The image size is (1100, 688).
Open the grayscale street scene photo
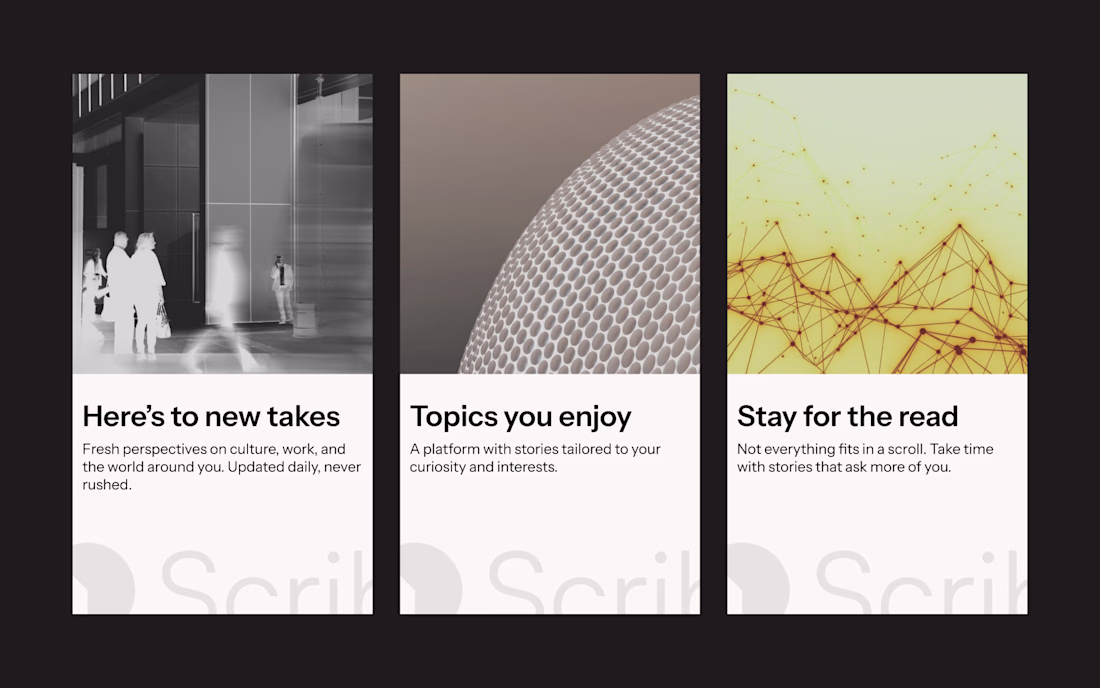[222, 224]
